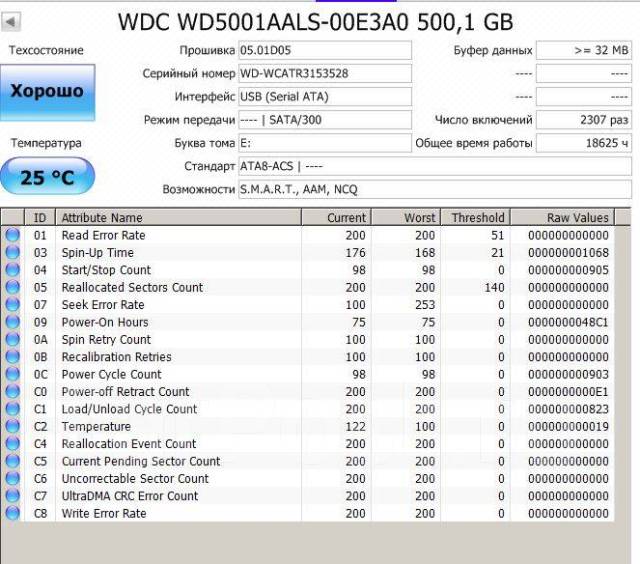Select status circle for UltraDMA CRC Error Count
The height and width of the screenshot is (564, 640).
pos(13,496)
